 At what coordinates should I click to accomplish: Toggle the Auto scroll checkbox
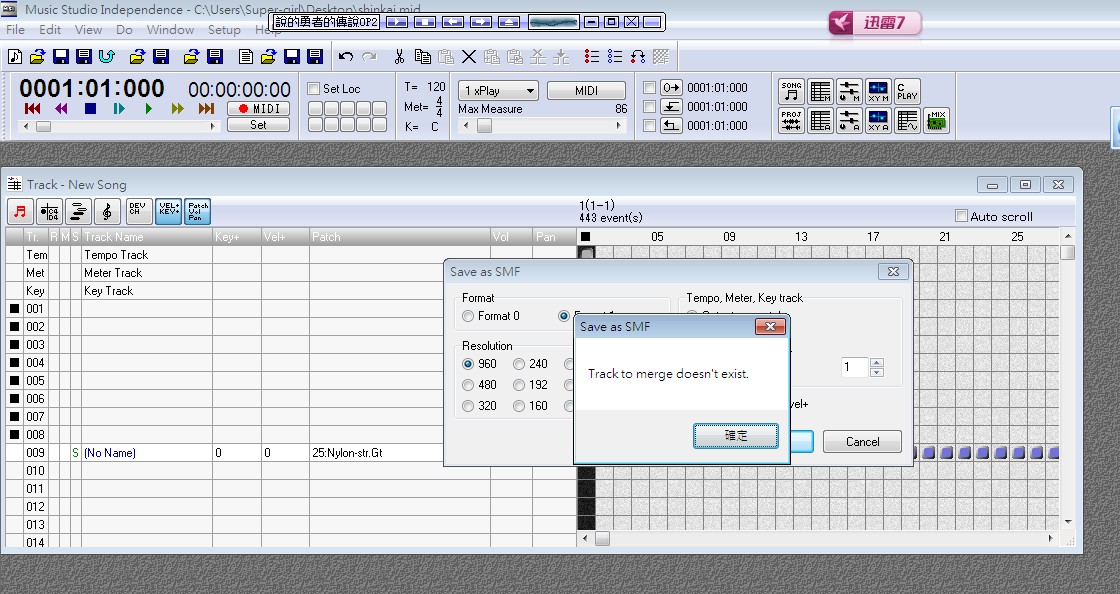[961, 216]
